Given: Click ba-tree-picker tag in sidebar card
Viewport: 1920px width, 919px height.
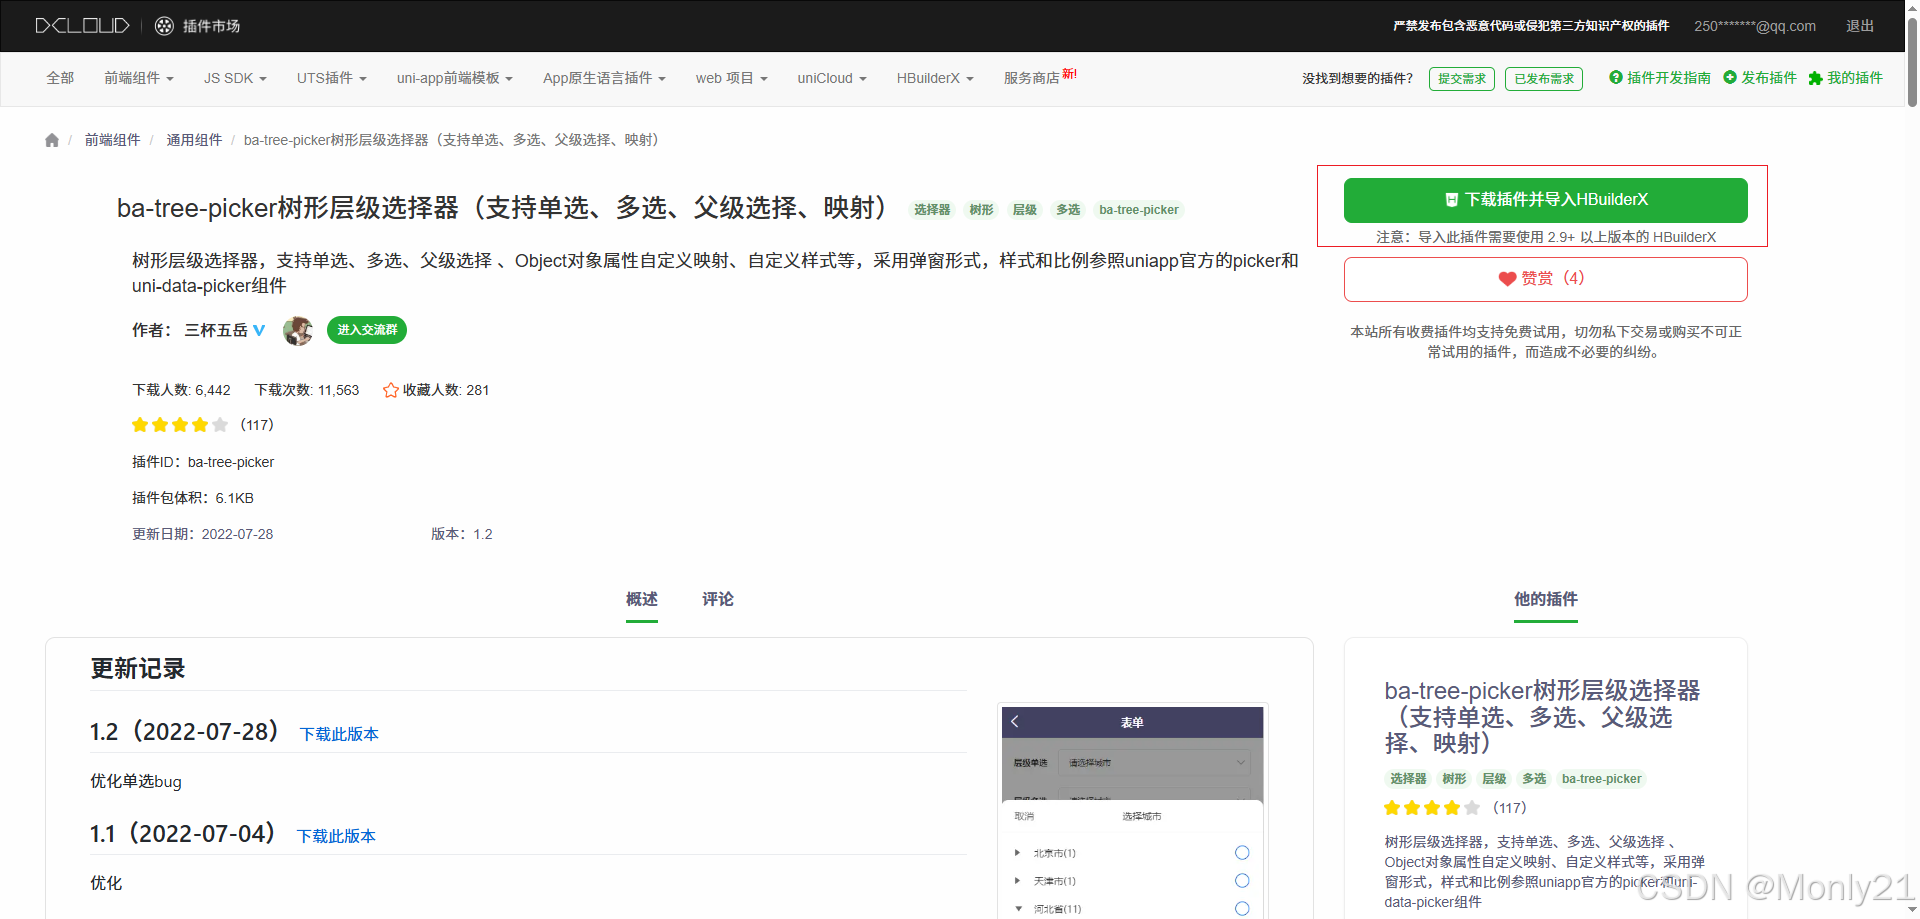Looking at the screenshot, I should point(1601,779).
